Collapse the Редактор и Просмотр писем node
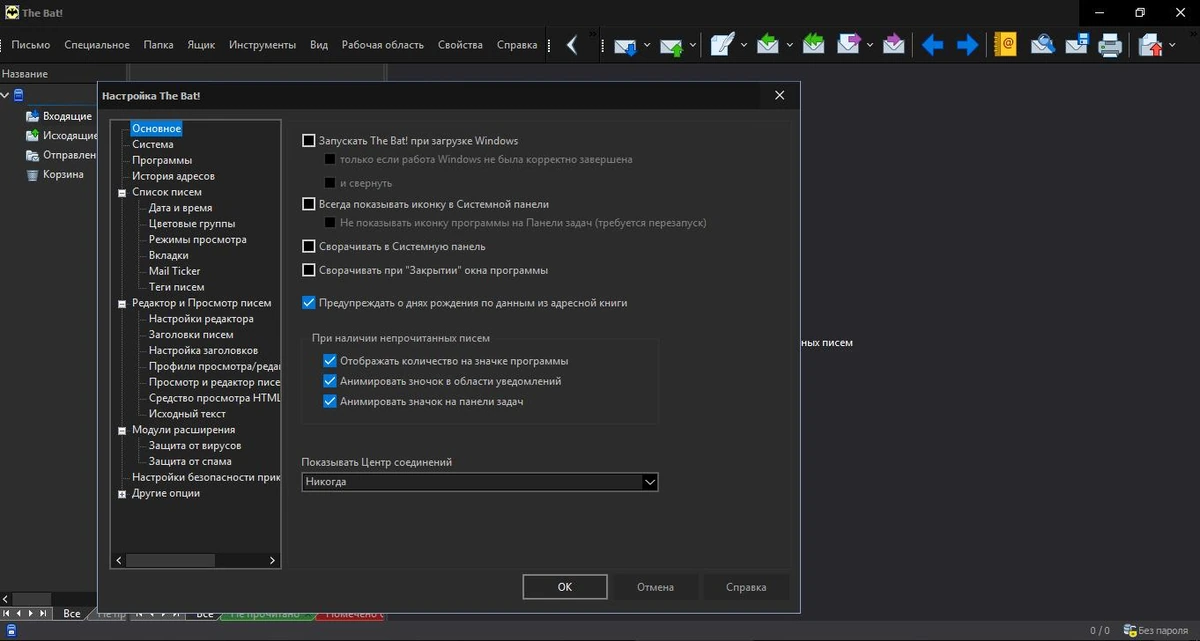Screen dimensions: 1200x641 (122, 303)
